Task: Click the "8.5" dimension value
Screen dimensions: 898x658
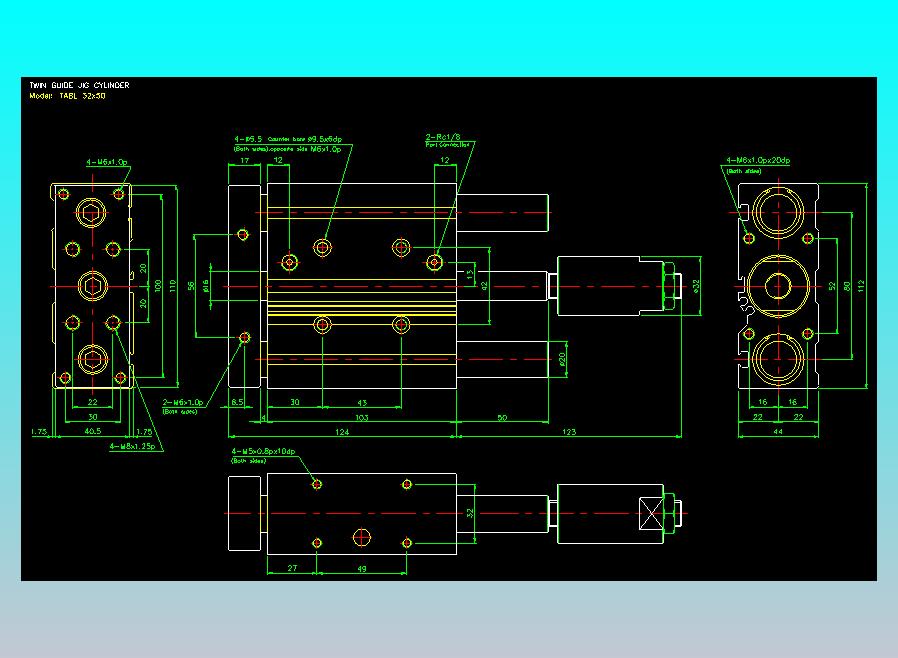Action: point(238,403)
